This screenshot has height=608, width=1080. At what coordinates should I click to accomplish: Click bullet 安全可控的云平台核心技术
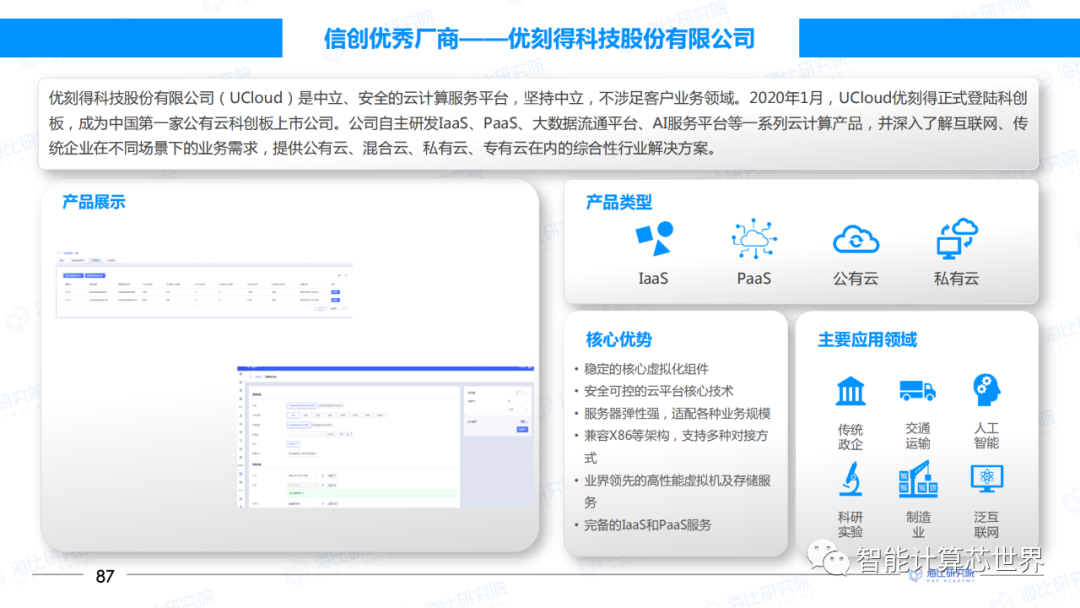[x=658, y=391]
